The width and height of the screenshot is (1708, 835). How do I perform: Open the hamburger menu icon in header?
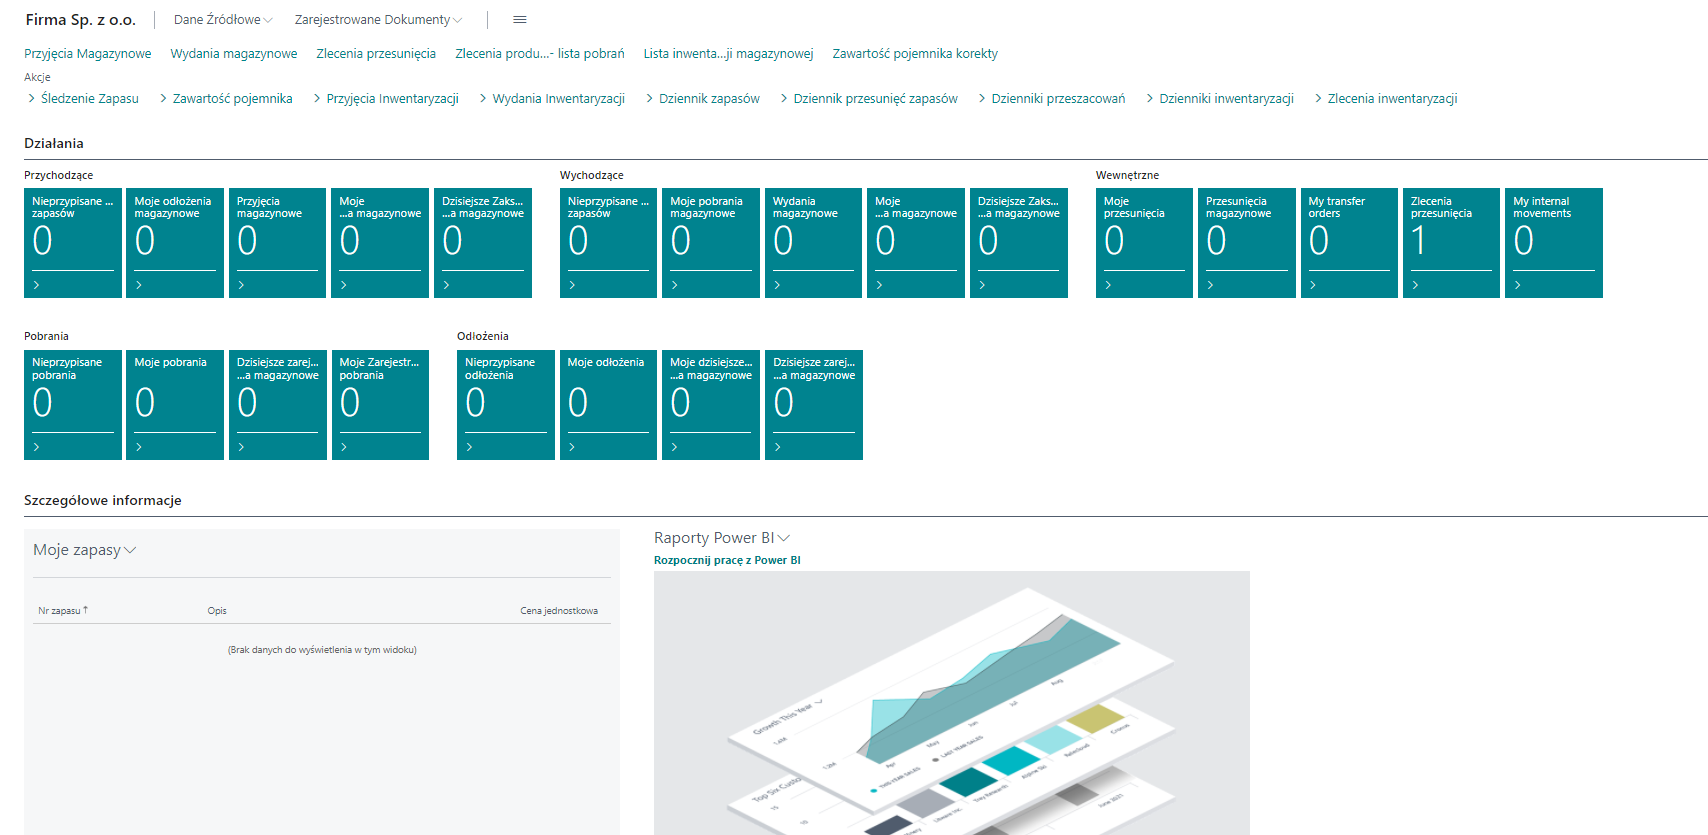[x=519, y=20]
